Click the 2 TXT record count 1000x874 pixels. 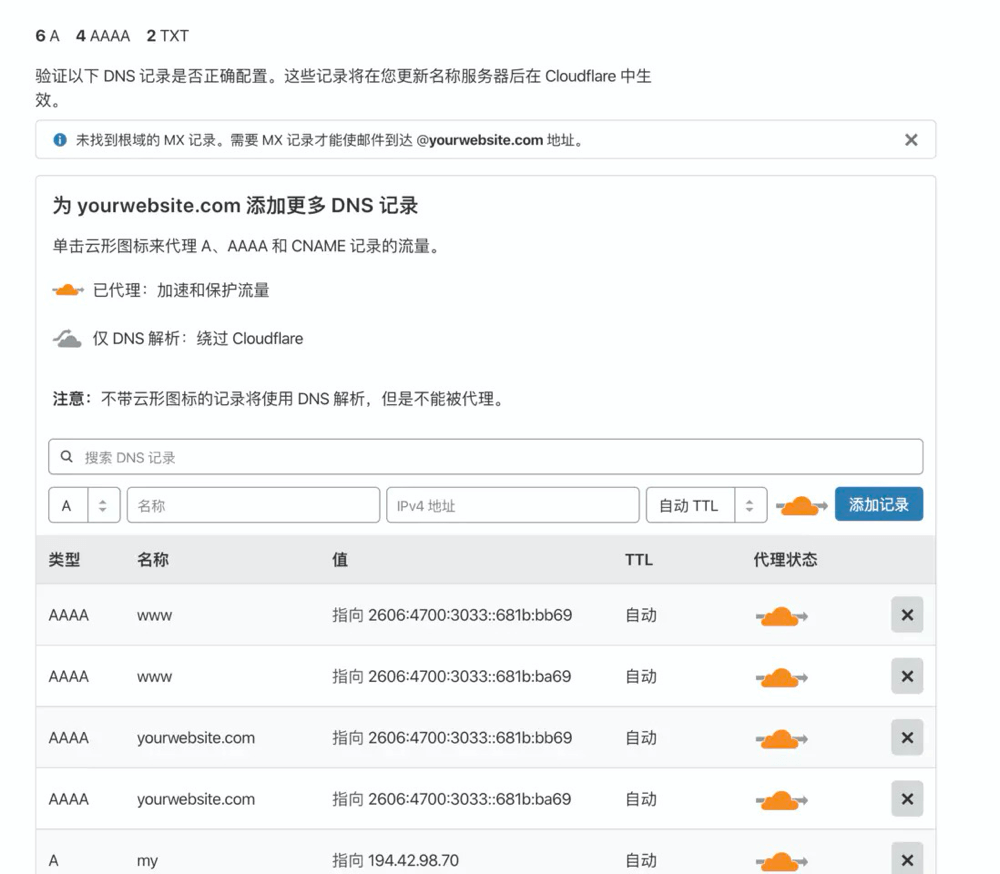click(167, 36)
